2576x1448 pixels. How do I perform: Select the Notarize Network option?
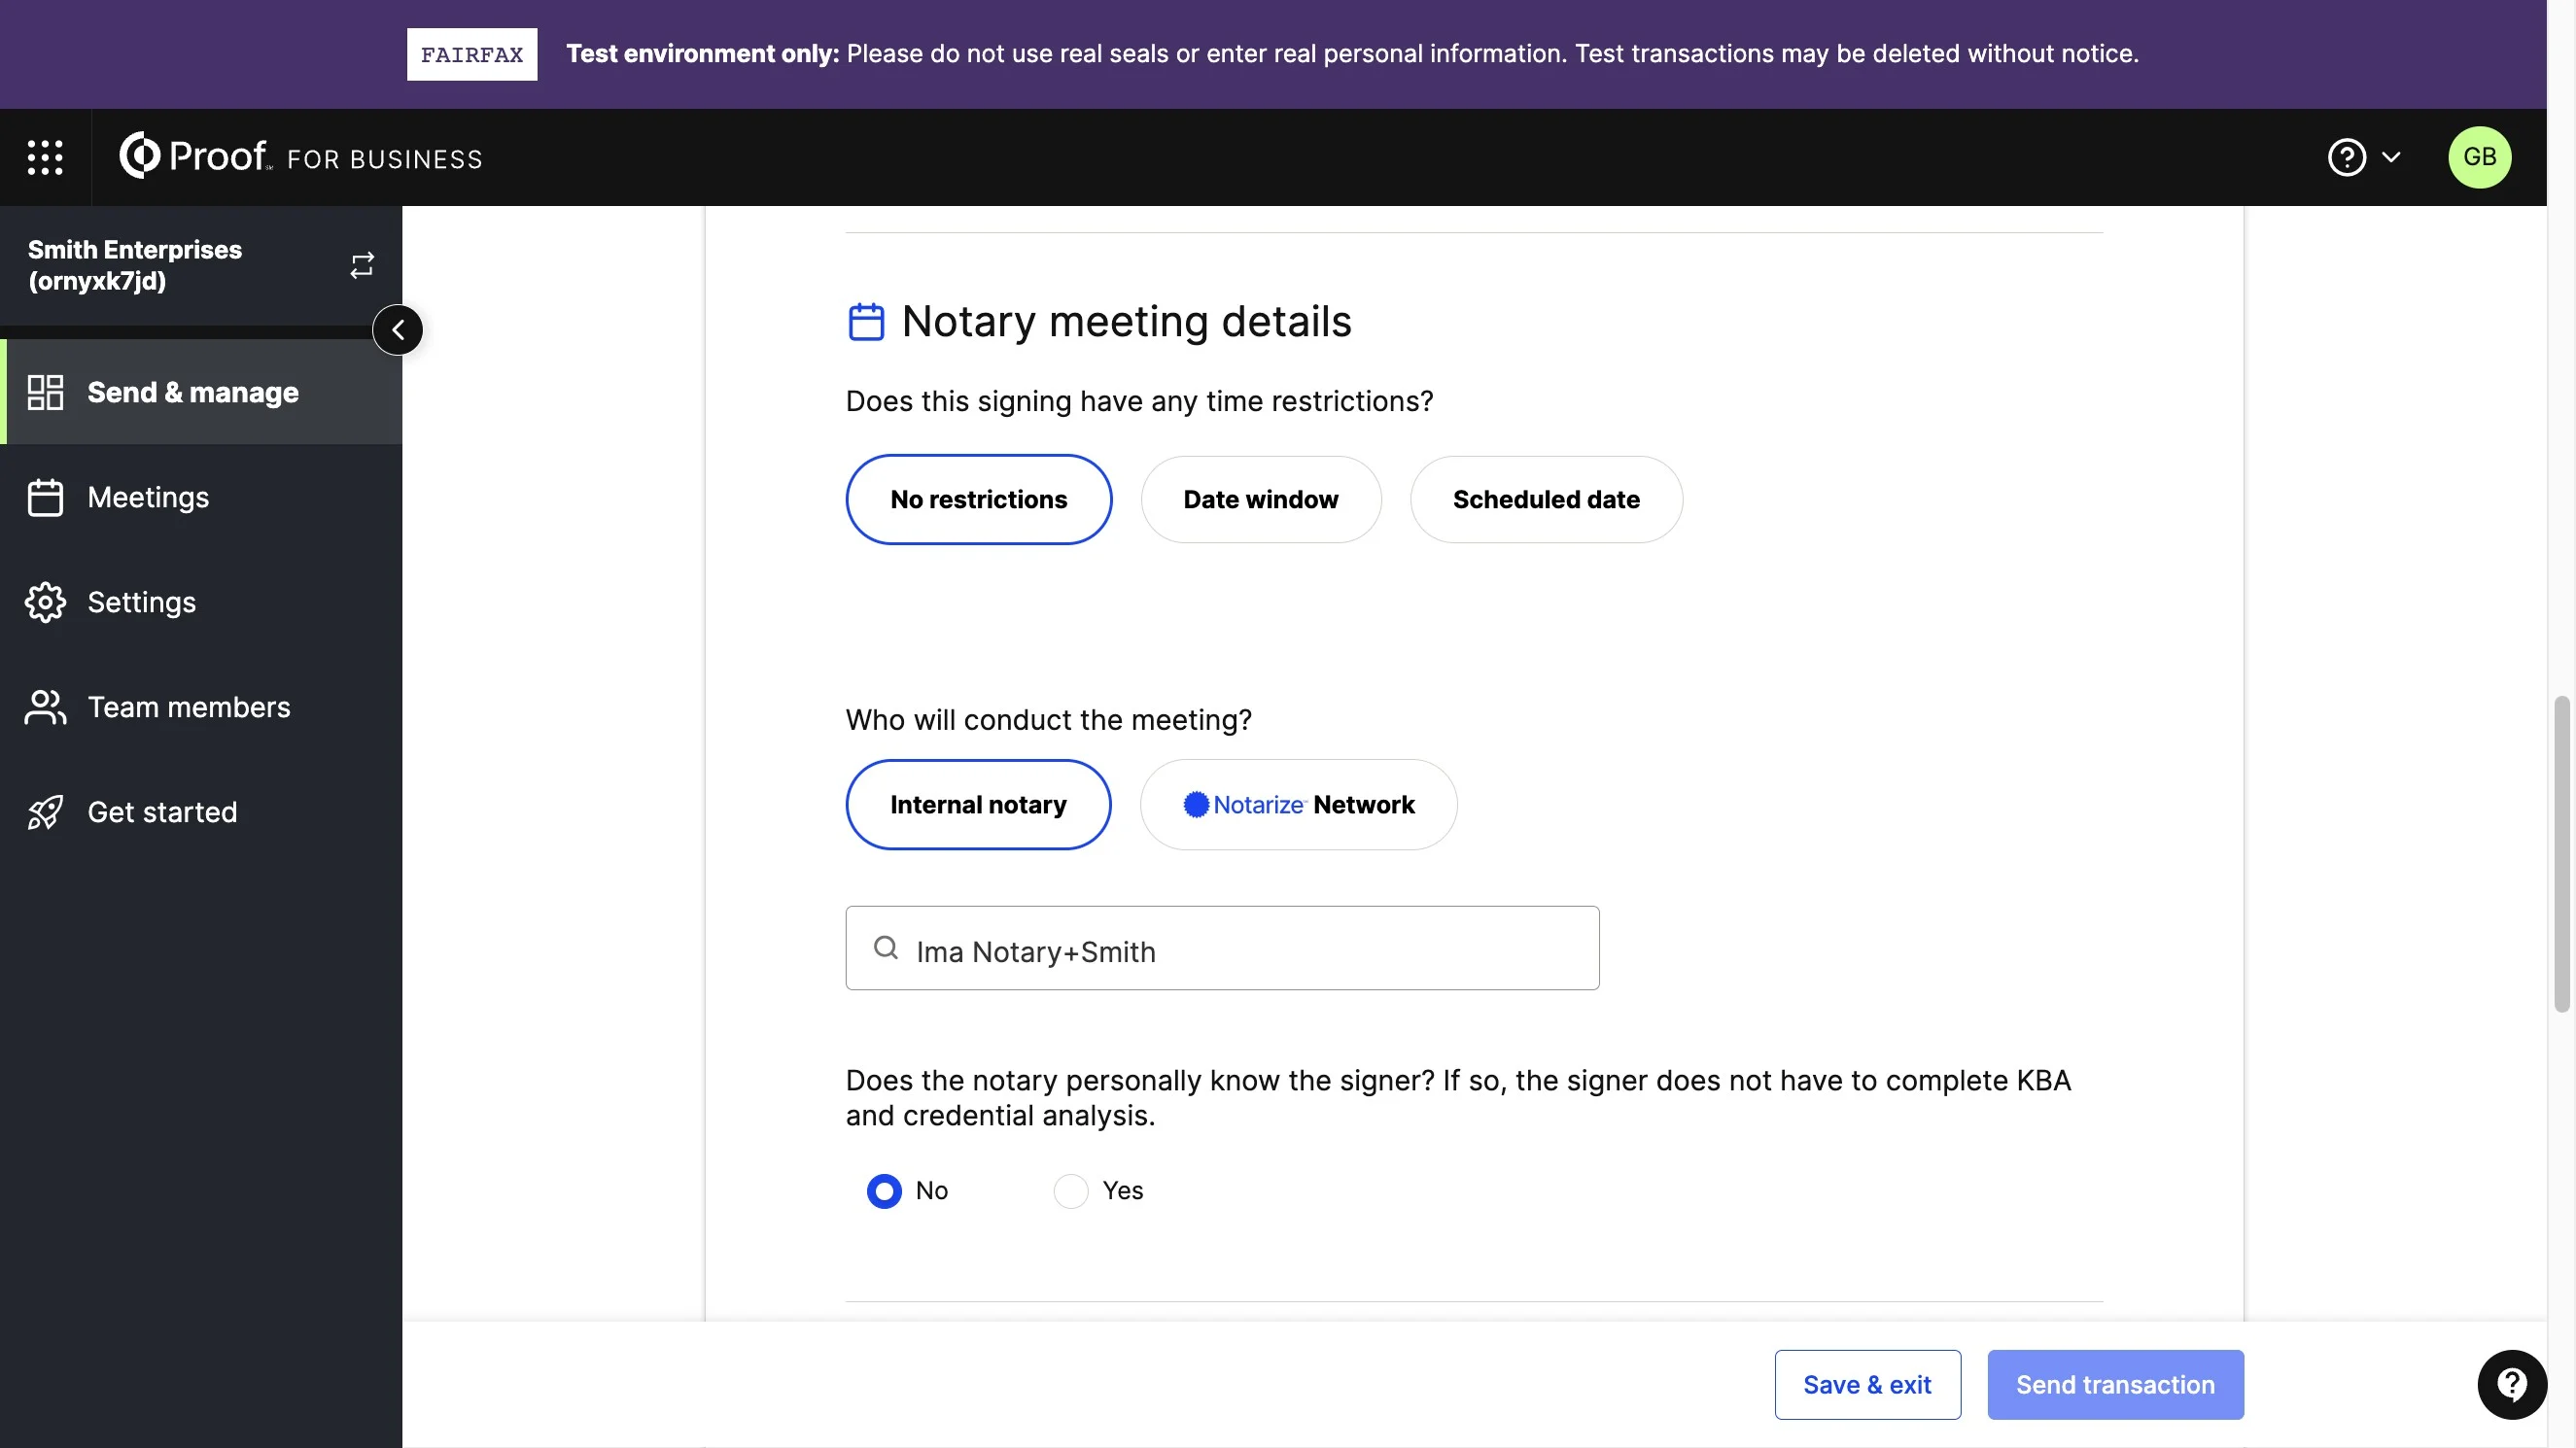click(x=1298, y=805)
